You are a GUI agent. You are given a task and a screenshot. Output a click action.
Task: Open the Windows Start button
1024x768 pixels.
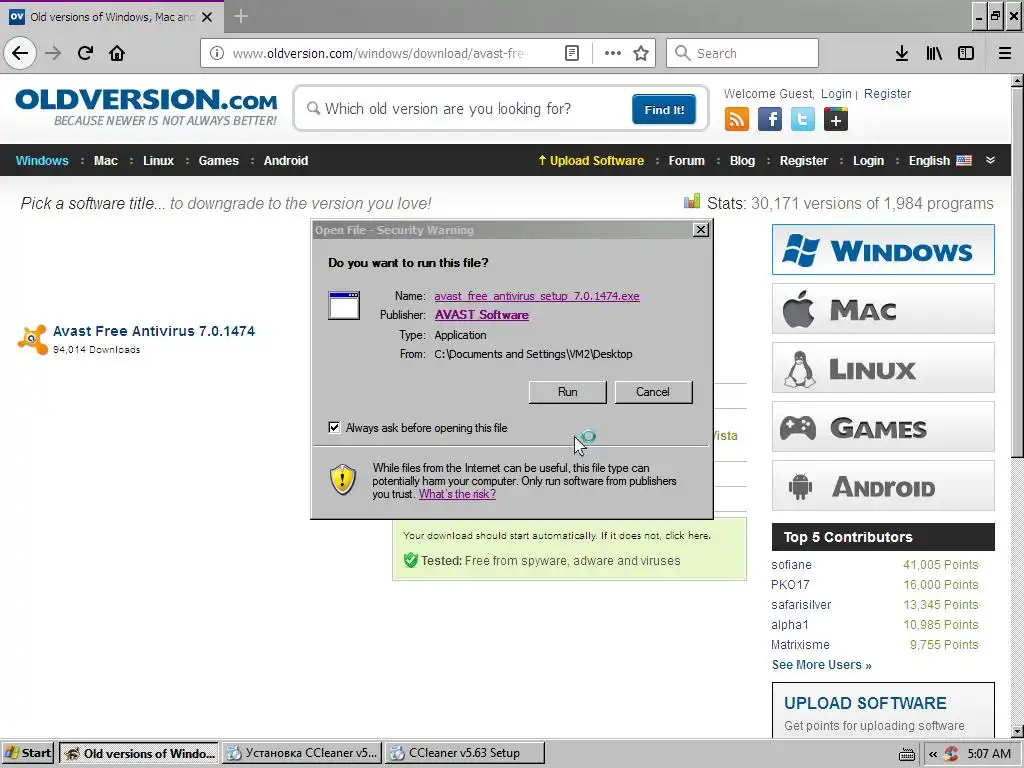coord(27,754)
